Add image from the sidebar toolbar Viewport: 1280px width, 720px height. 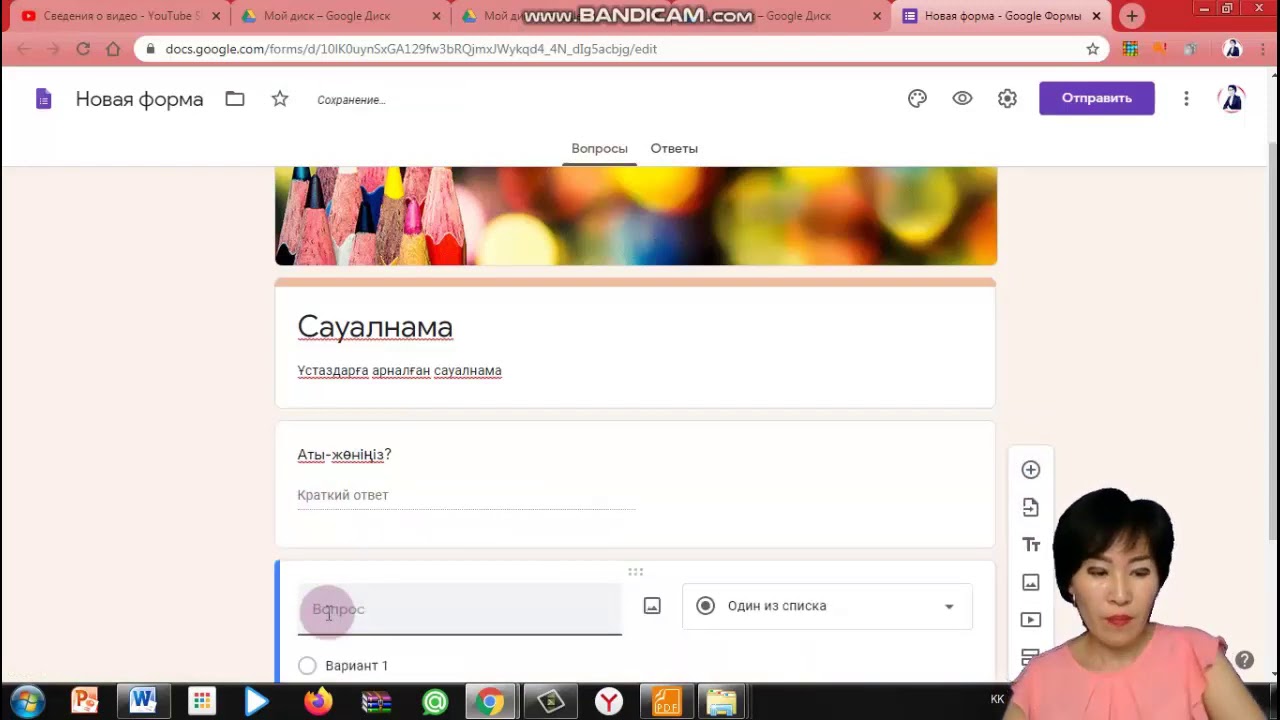[1031, 582]
